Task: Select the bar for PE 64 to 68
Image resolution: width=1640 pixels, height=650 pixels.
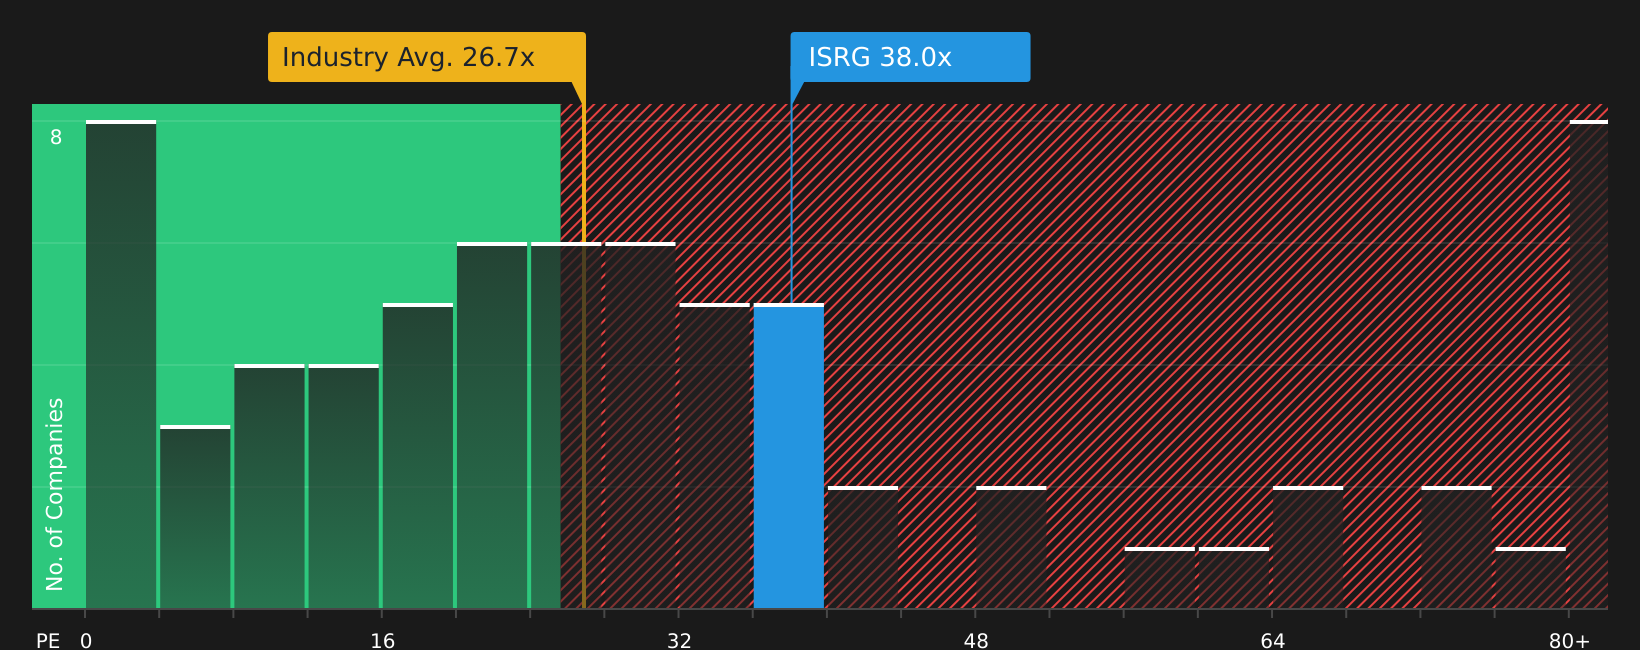Action: point(1308,547)
